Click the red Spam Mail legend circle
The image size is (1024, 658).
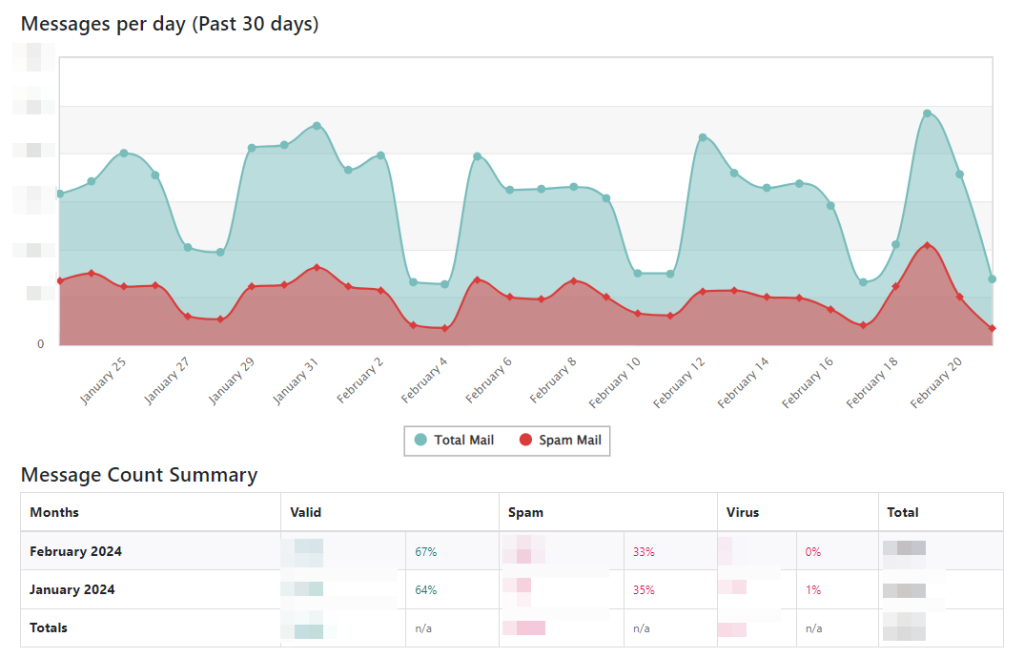526,440
